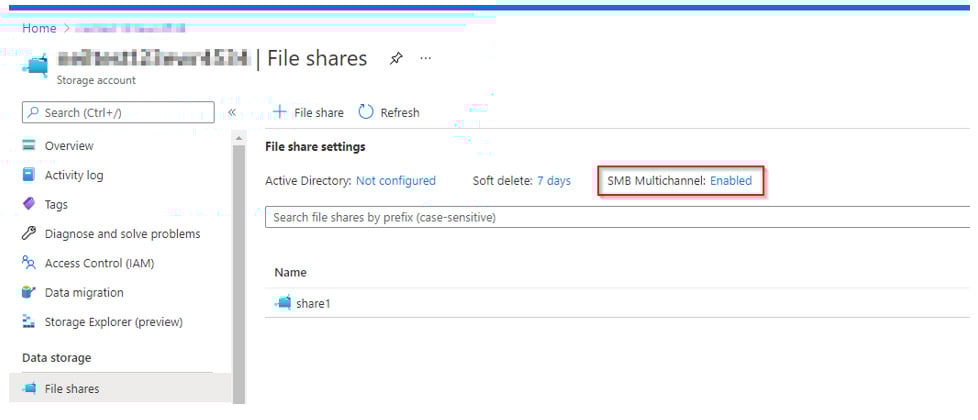Click the sidebar search field

[x=119, y=112]
